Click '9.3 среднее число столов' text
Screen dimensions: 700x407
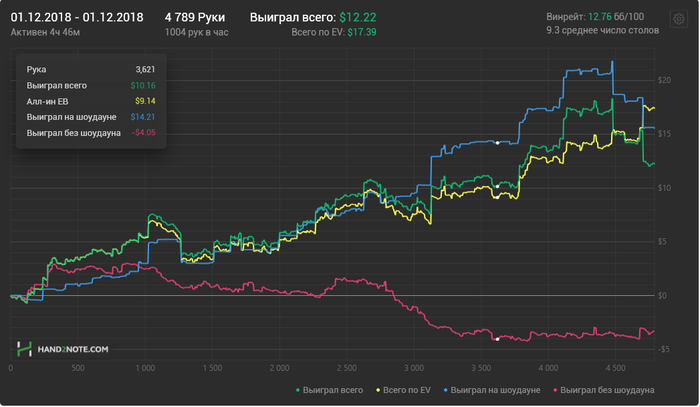pos(603,30)
